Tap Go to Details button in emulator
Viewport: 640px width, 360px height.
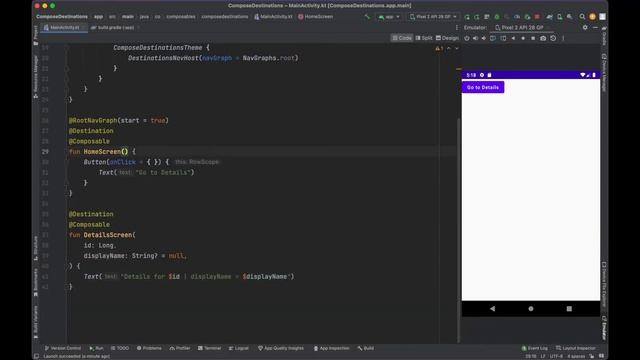[x=483, y=87]
